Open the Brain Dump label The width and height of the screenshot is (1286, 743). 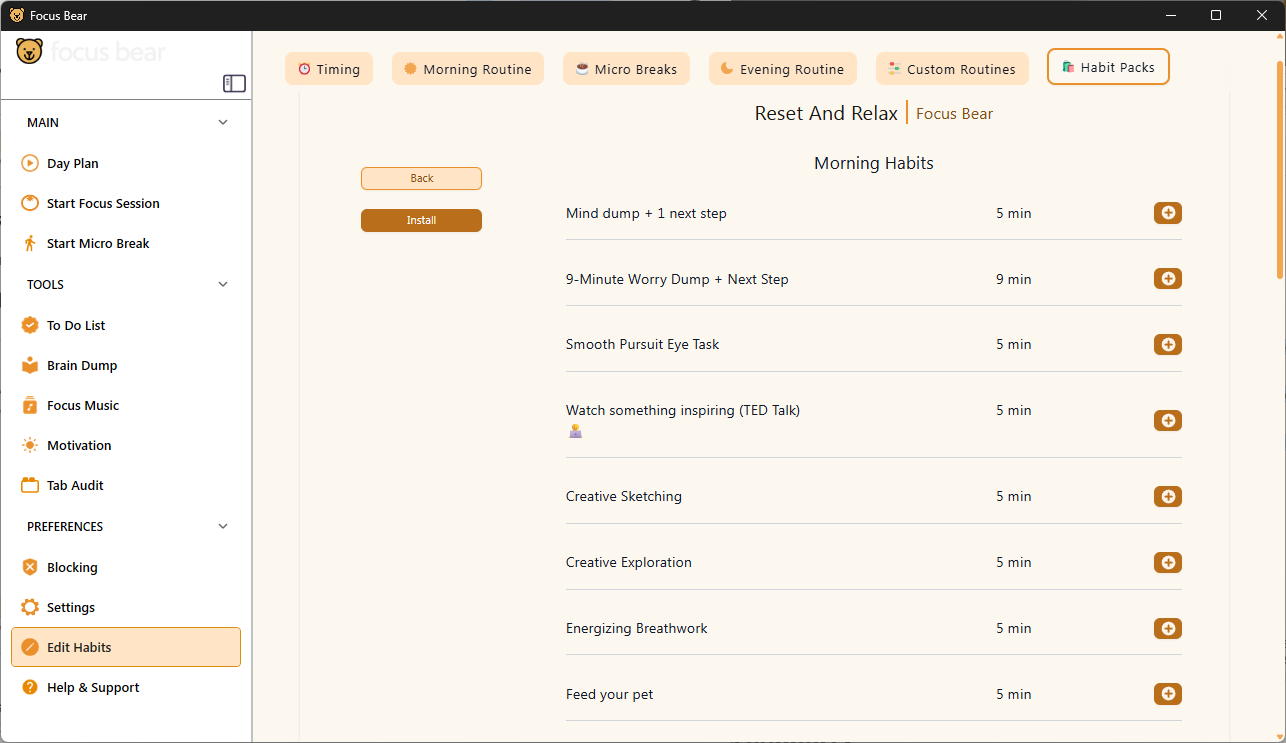click(82, 365)
